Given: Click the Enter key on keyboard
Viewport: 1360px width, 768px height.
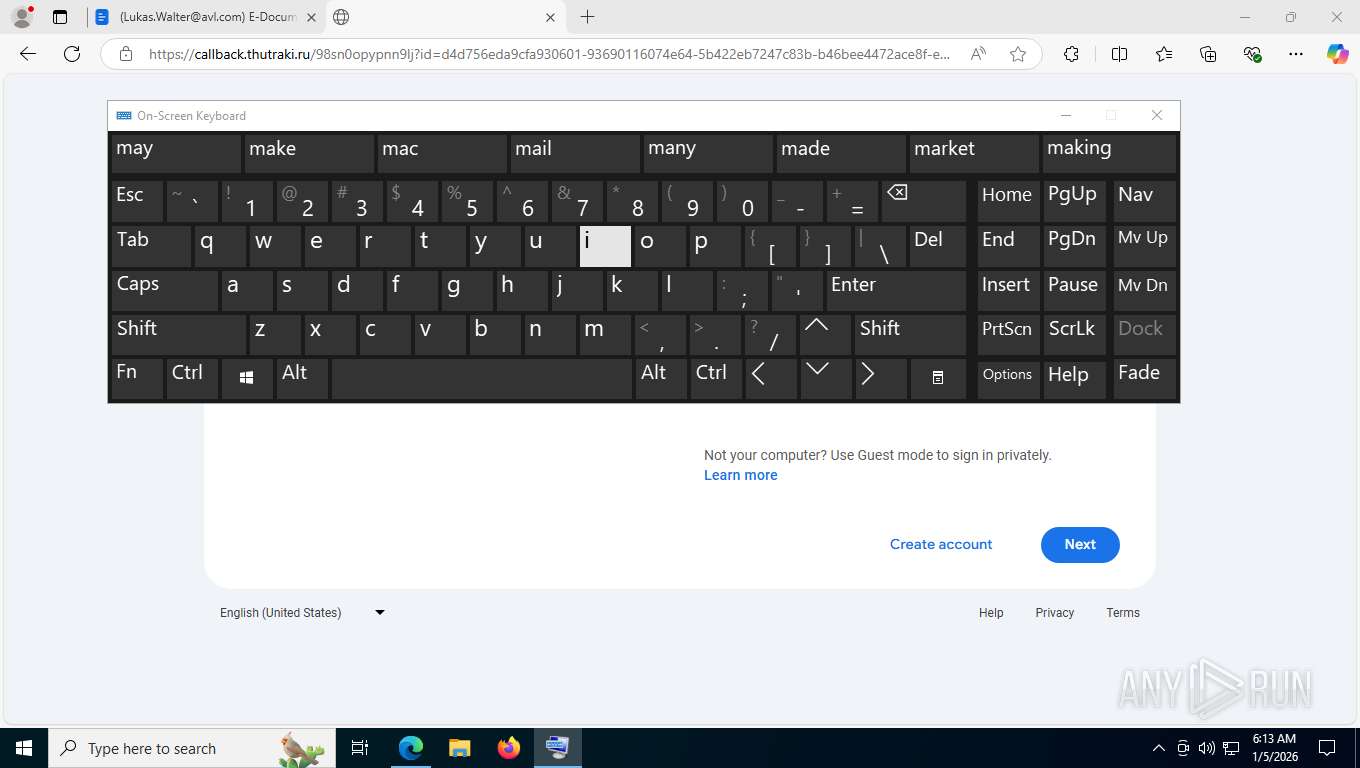Looking at the screenshot, I should (896, 290).
